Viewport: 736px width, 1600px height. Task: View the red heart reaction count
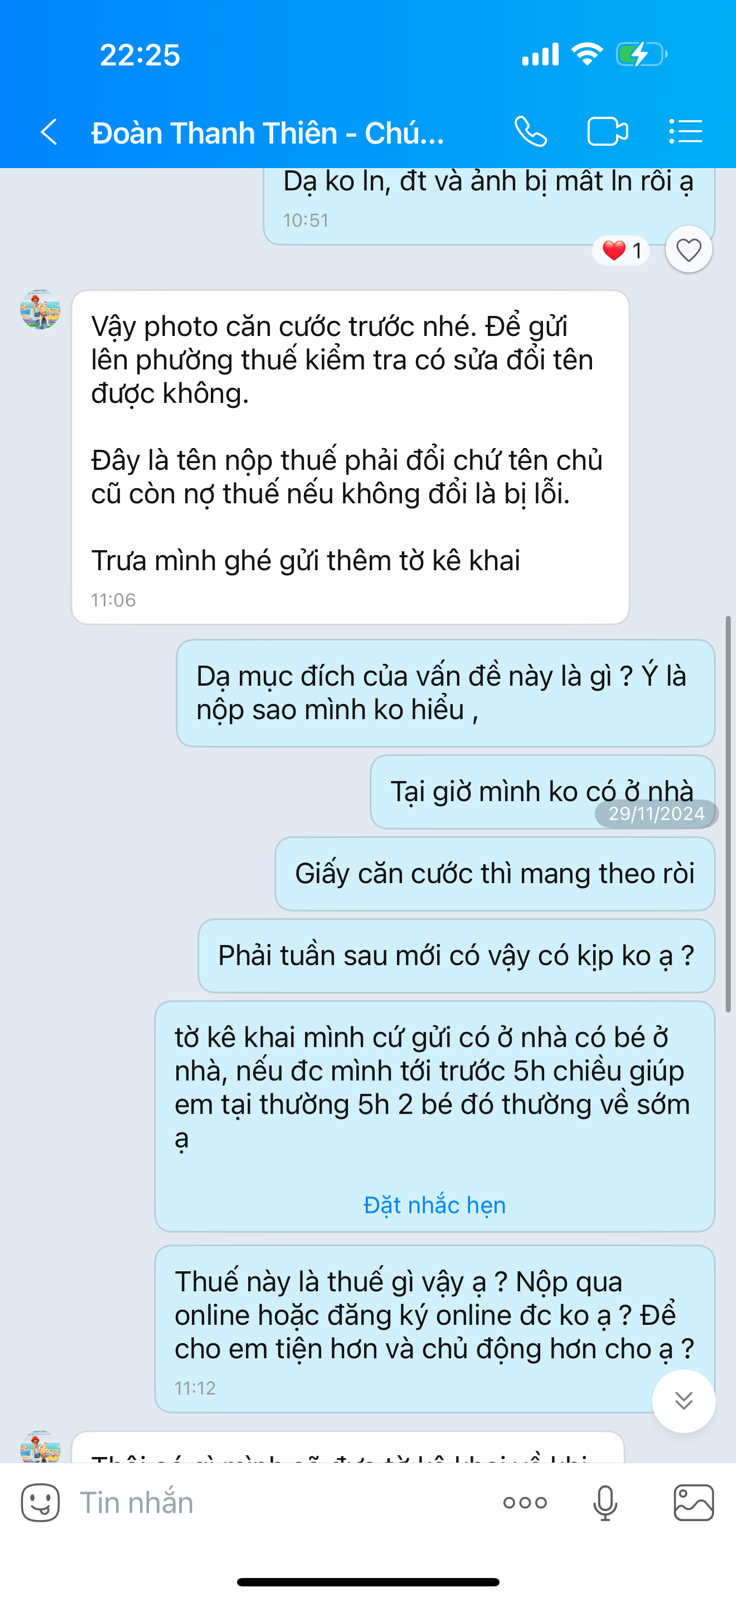(621, 250)
